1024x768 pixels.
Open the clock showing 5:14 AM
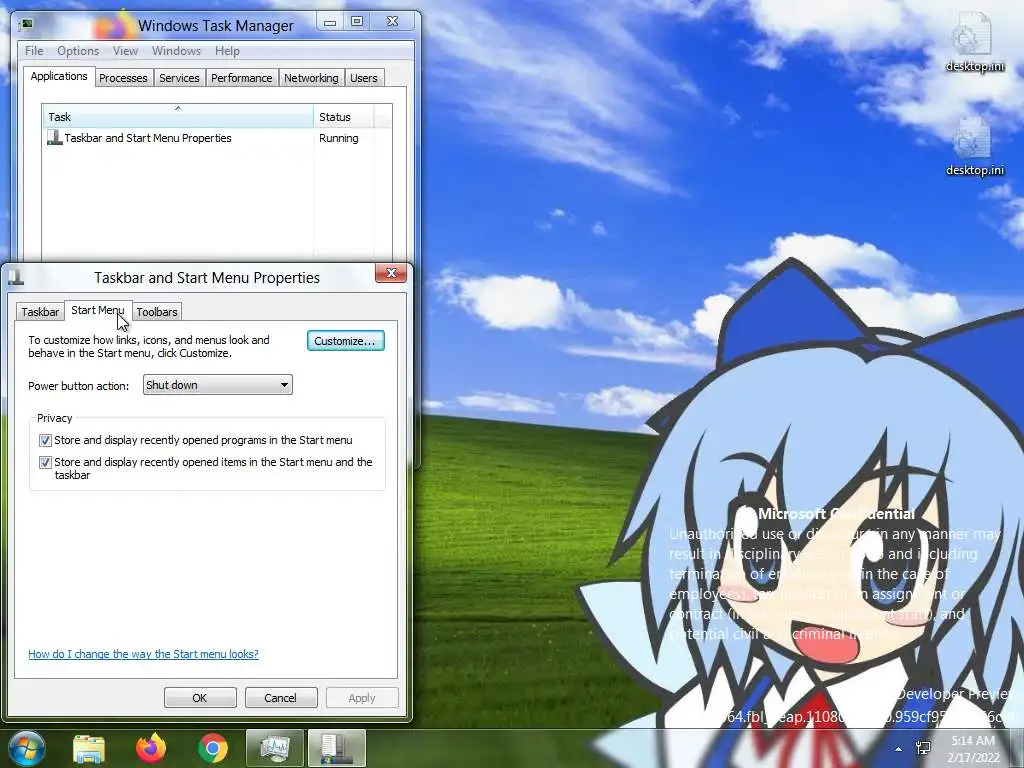(973, 749)
